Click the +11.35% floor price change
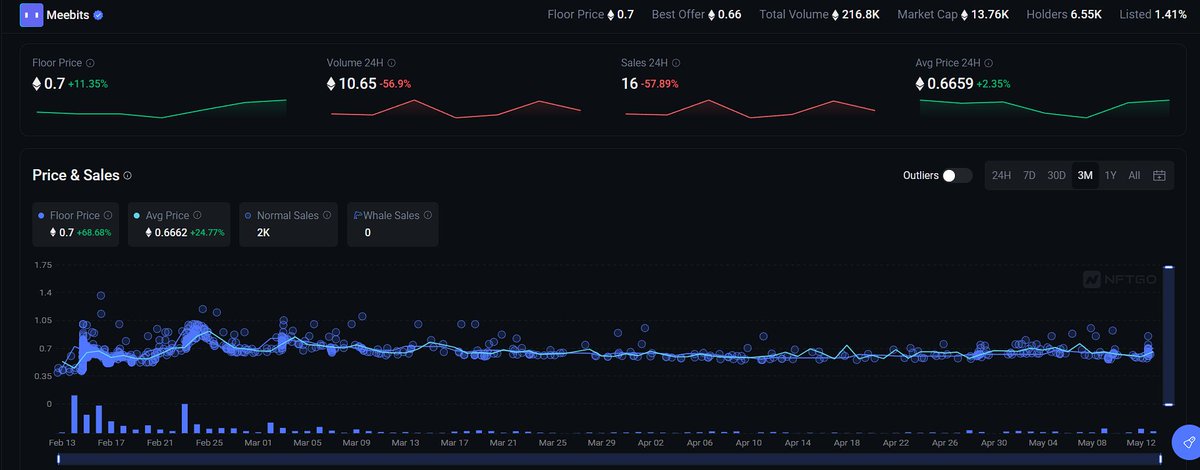This screenshot has width=1200, height=470. click(x=88, y=84)
